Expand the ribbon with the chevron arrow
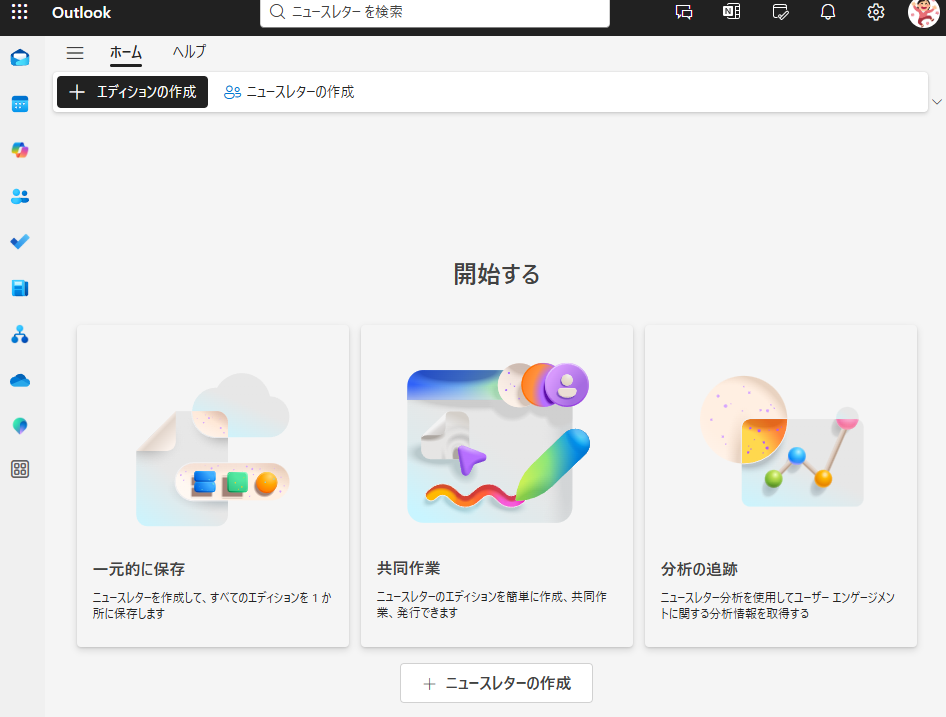This screenshot has height=717, width=946. click(x=937, y=102)
